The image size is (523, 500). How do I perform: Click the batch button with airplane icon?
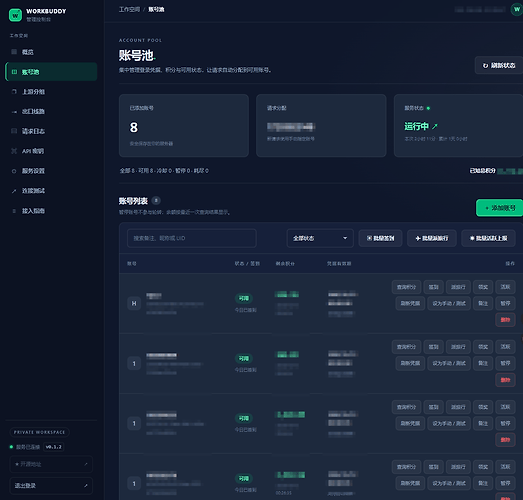point(432,238)
